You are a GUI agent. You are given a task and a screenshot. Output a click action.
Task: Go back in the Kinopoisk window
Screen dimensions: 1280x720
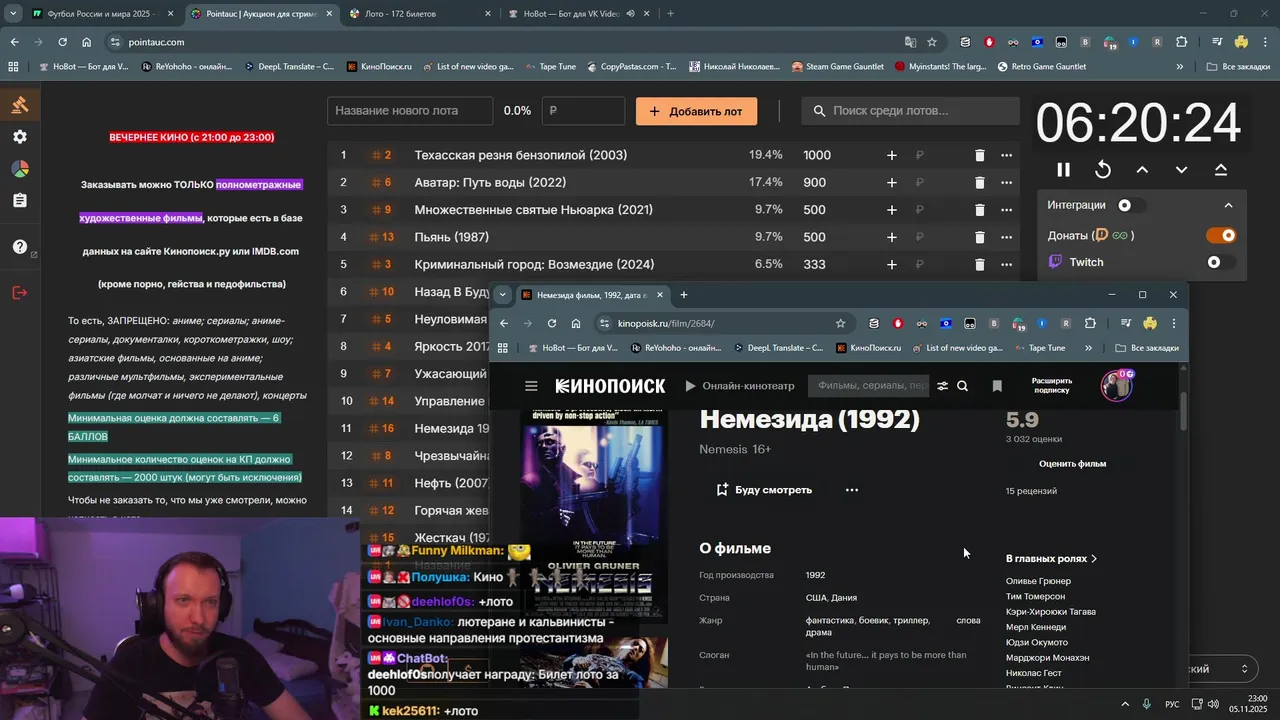(x=504, y=323)
